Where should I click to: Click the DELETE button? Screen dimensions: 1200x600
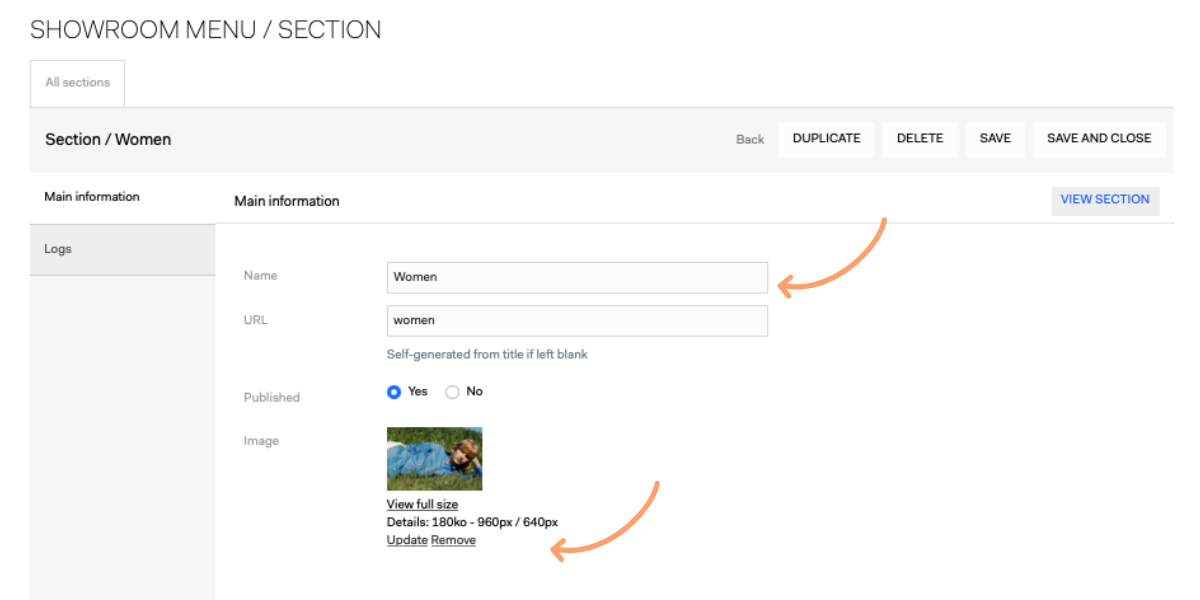(920, 139)
